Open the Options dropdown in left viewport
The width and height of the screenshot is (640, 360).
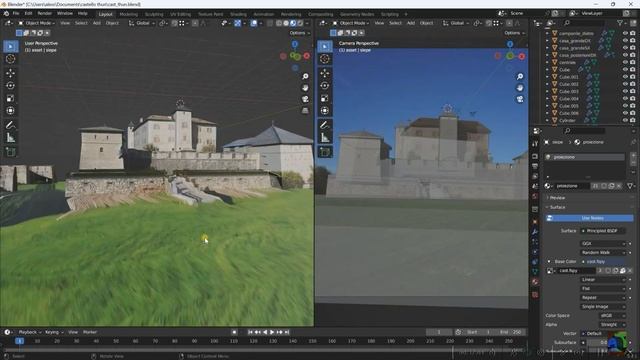tap(300, 33)
